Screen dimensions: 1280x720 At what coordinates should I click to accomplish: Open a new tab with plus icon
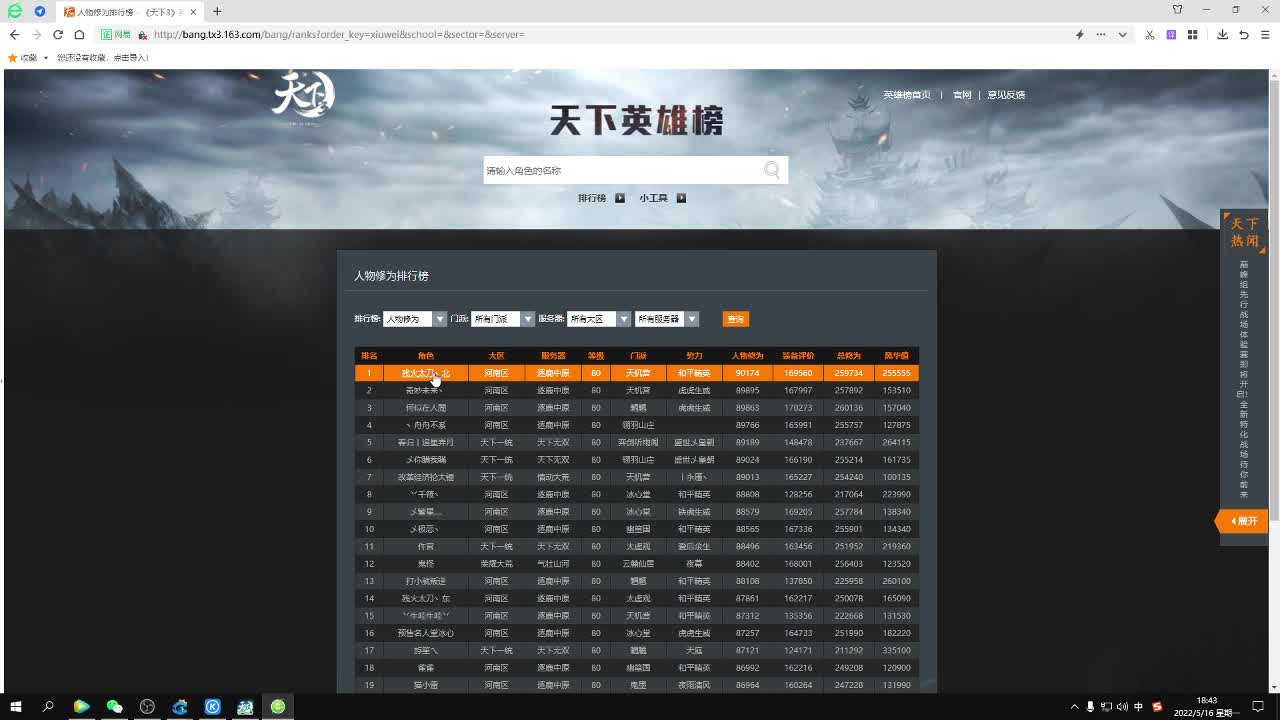(x=217, y=11)
